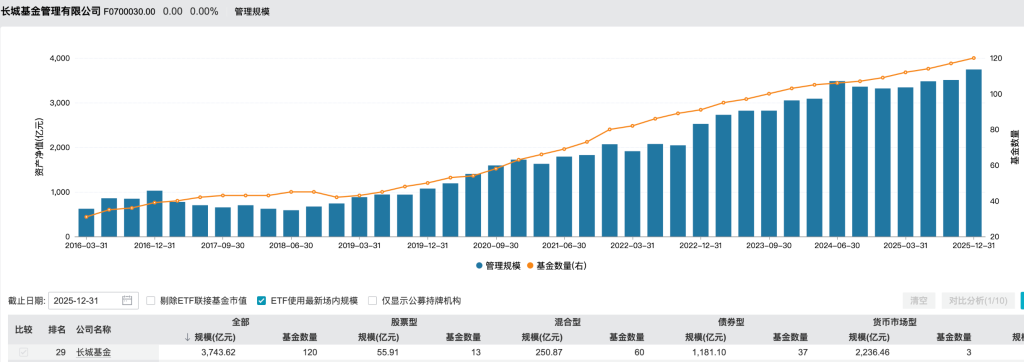Enable 仅显示公募持牌机构 checkbox
This screenshot has width=1024, height=362.
pyautogui.click(x=373, y=301)
